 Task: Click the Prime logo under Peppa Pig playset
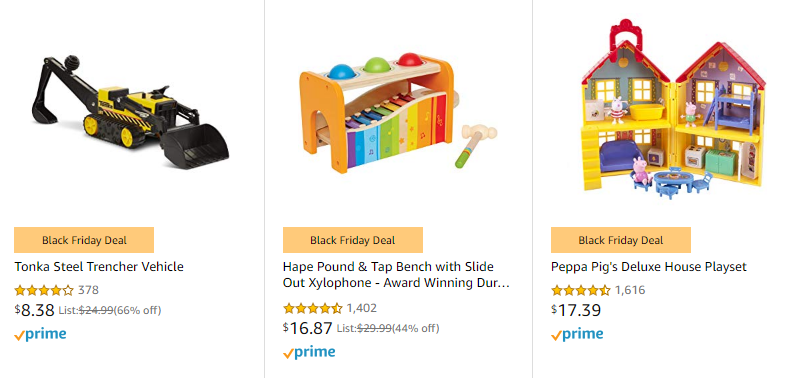tap(577, 335)
